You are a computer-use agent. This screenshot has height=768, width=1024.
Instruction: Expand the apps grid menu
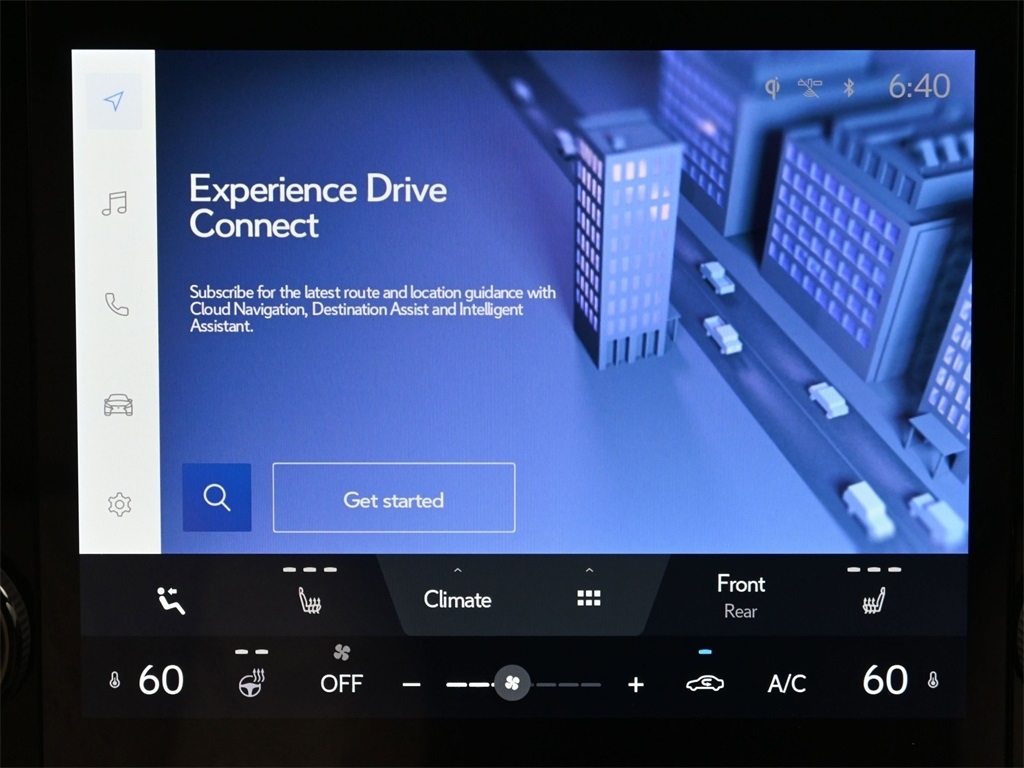(x=589, y=597)
